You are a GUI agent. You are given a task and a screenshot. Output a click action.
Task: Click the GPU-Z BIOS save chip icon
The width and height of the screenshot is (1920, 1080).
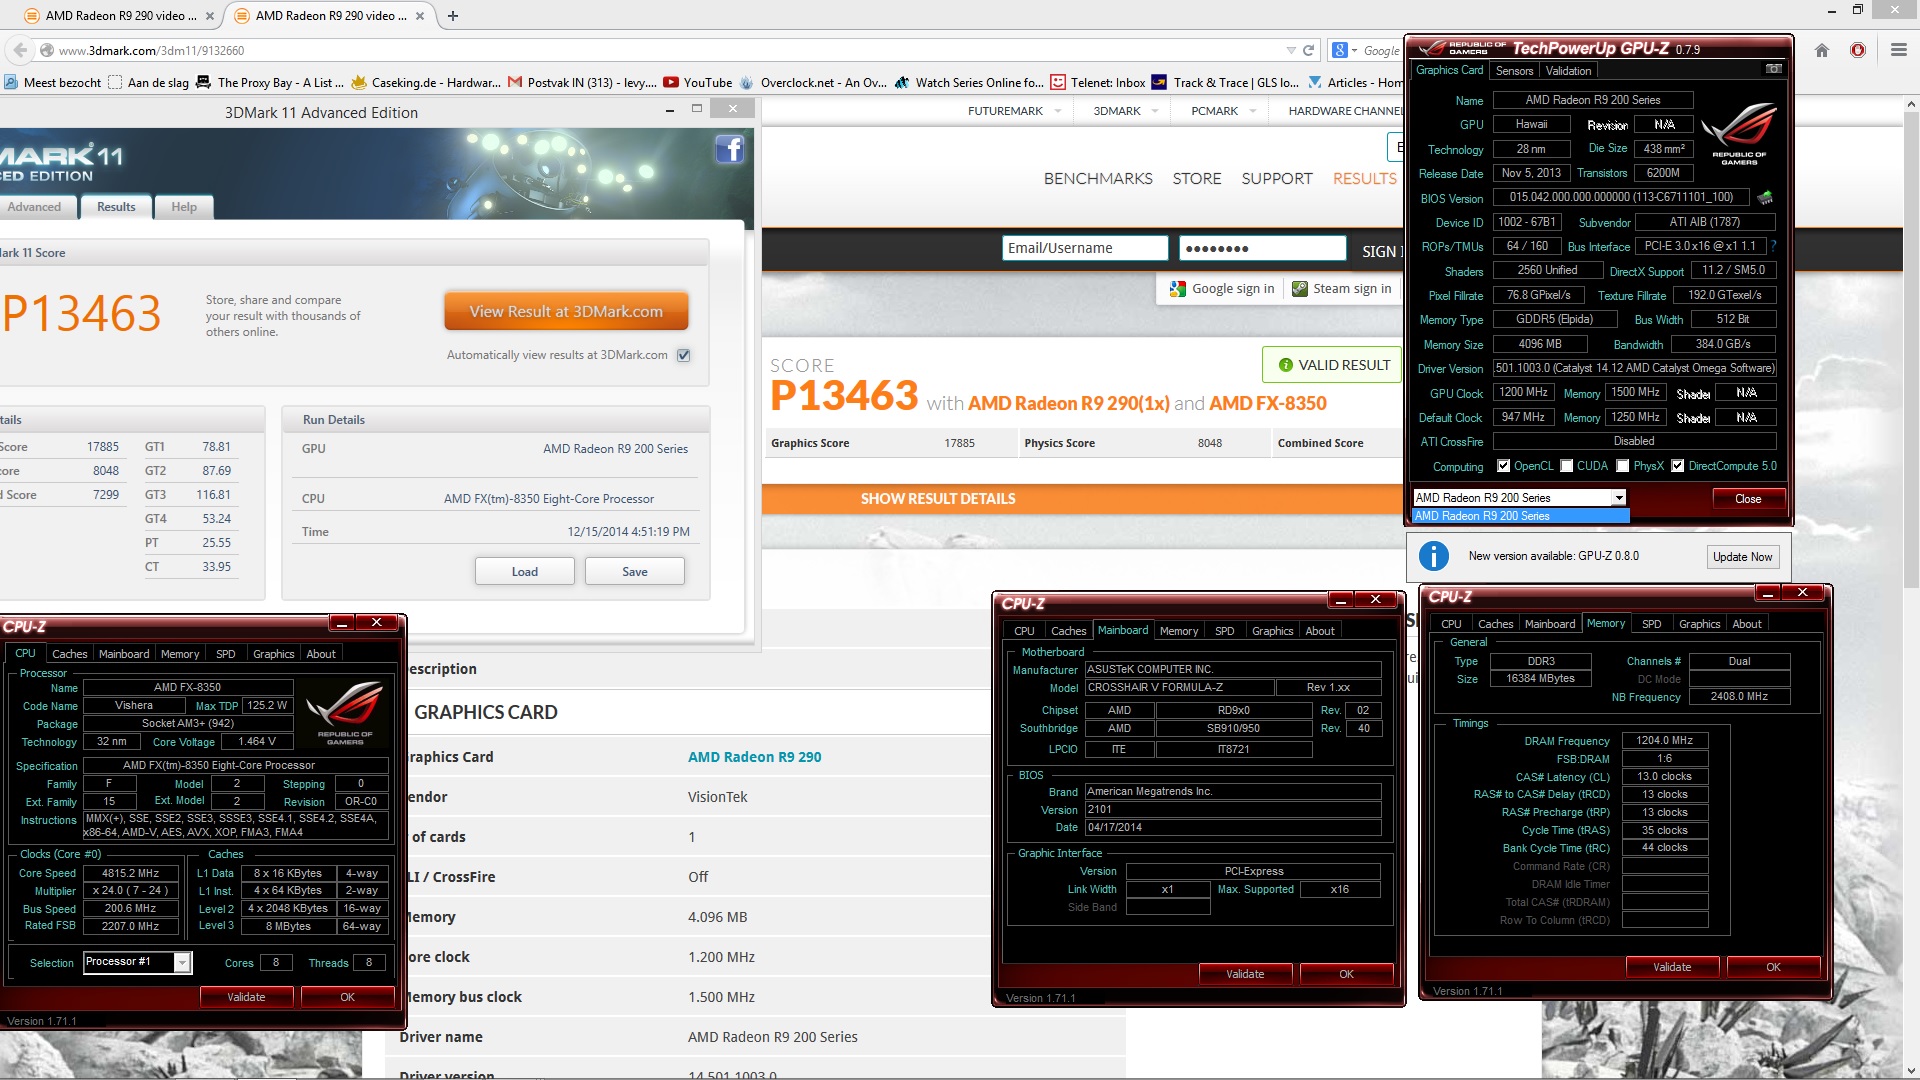pos(1765,197)
